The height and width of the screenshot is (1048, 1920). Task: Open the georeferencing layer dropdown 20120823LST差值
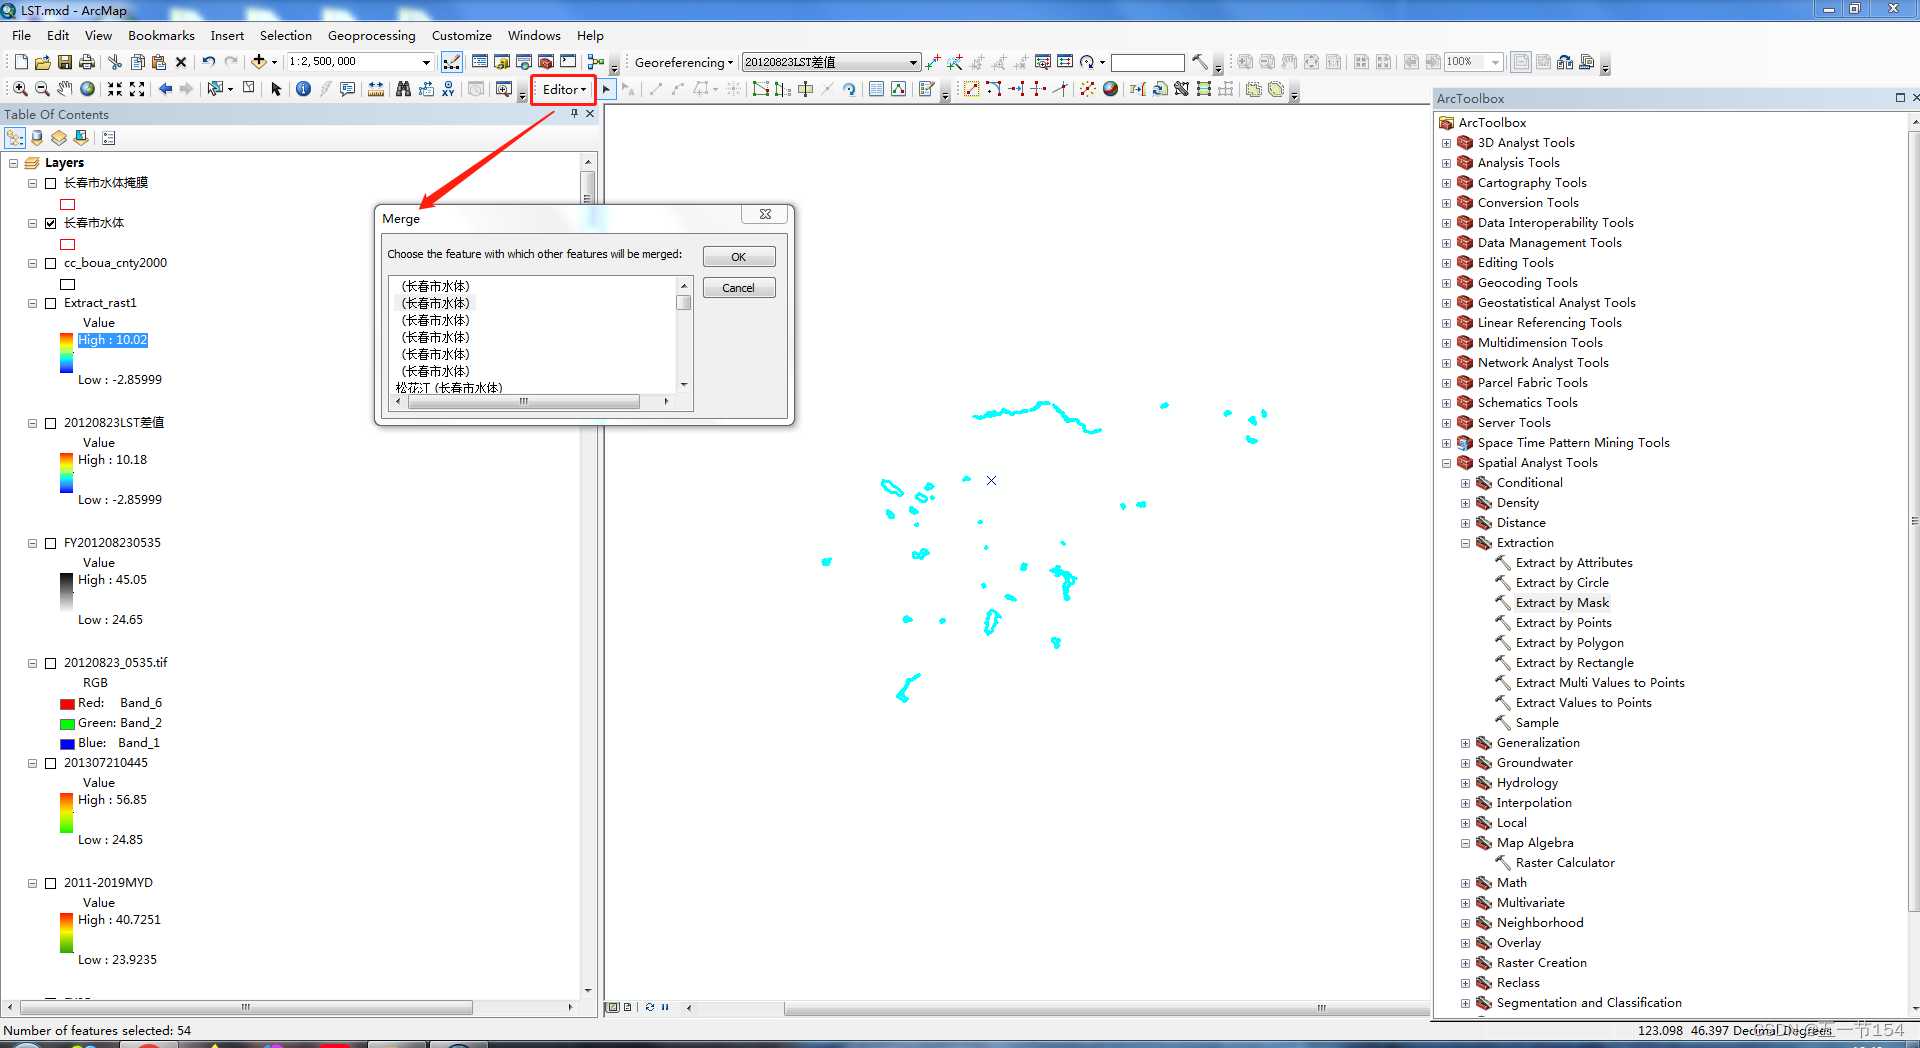[x=914, y=62]
